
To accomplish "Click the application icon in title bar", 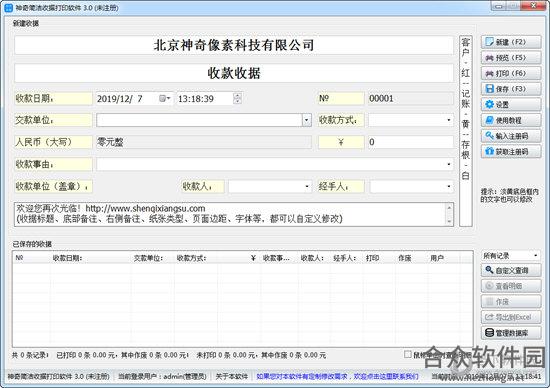I will pyautogui.click(x=8, y=7).
